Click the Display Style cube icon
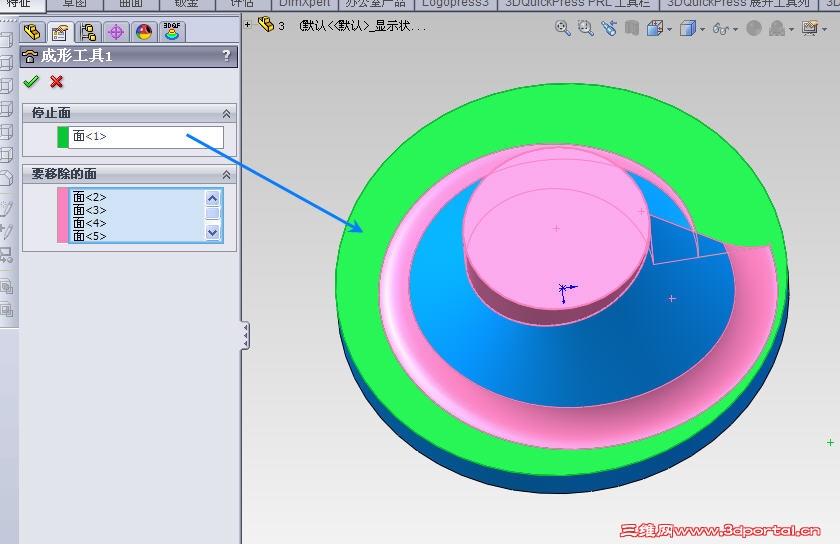The height and width of the screenshot is (544, 840). [x=688, y=28]
